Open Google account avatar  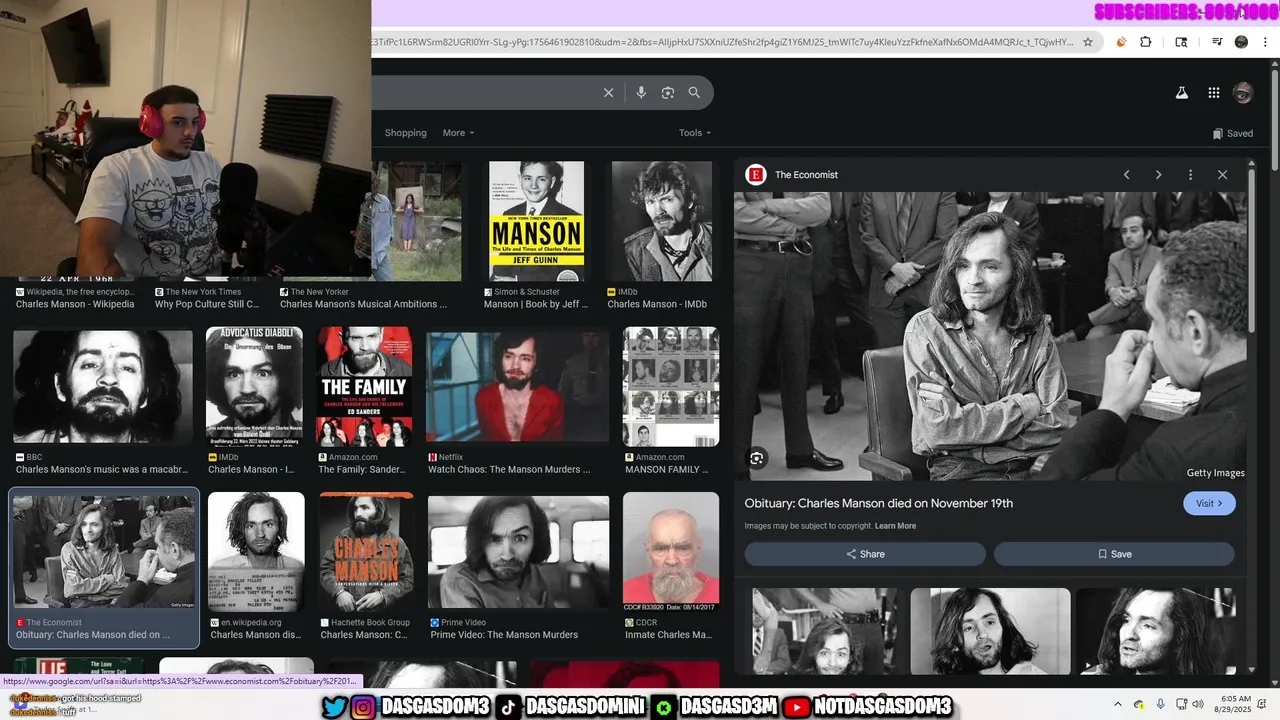[1243, 93]
